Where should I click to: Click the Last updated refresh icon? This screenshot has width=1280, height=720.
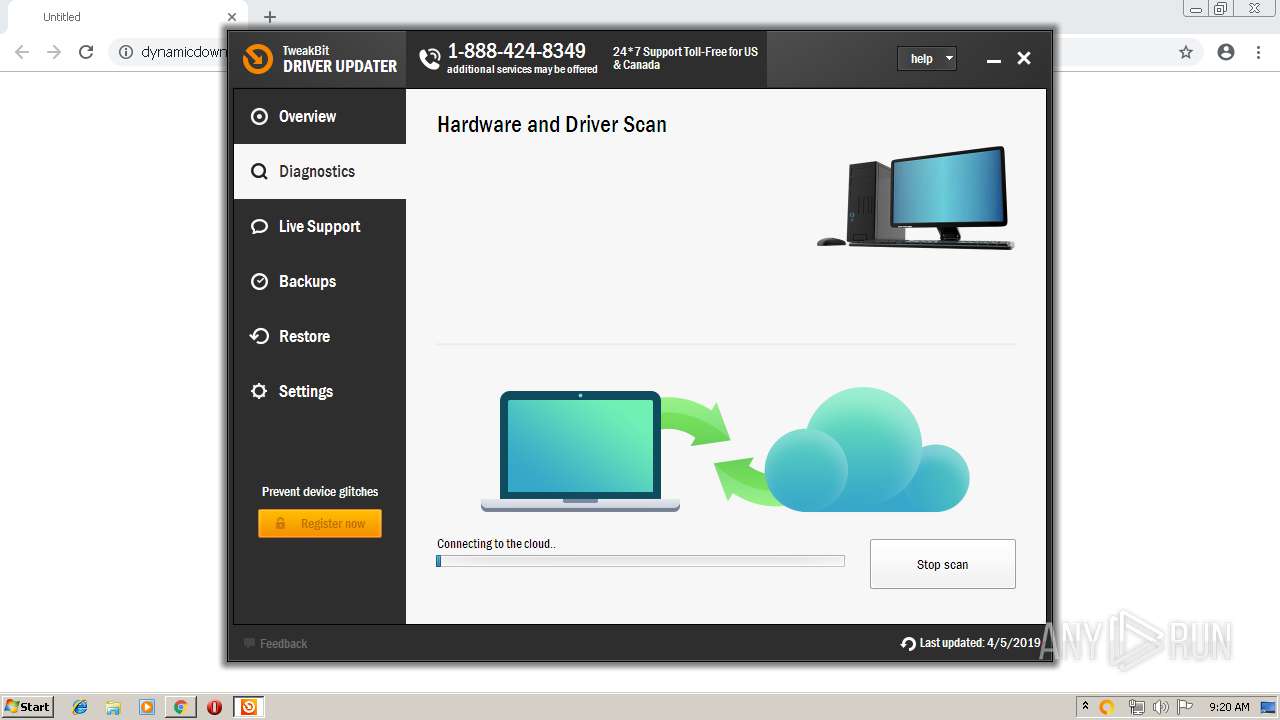point(908,643)
